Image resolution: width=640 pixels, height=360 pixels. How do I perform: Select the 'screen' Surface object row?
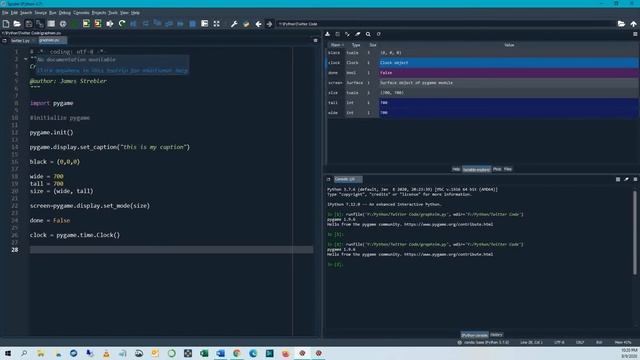[x=482, y=82]
